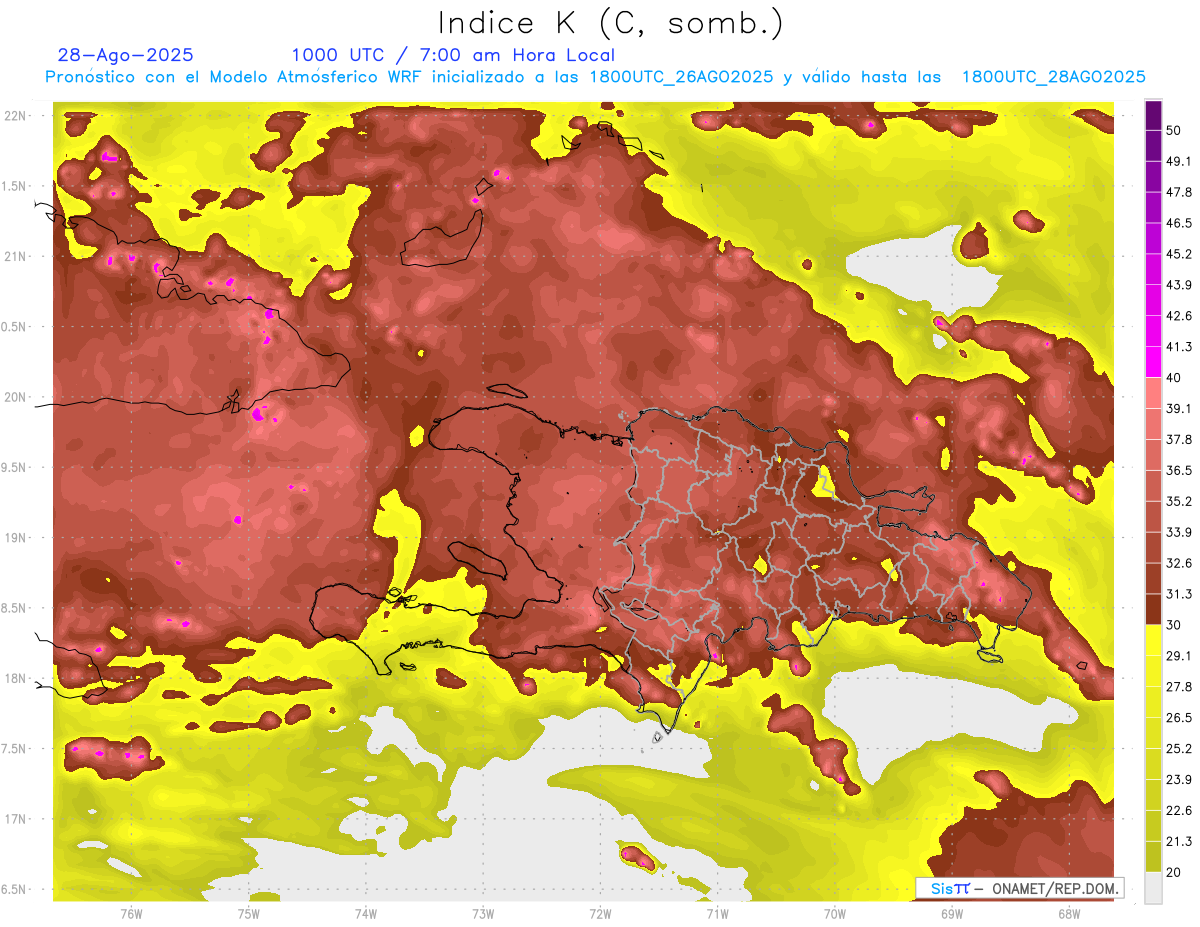Pick the salmon color bar segment between 39.1 and 40
This screenshot has width=1200, height=927.
[x=1153, y=393]
